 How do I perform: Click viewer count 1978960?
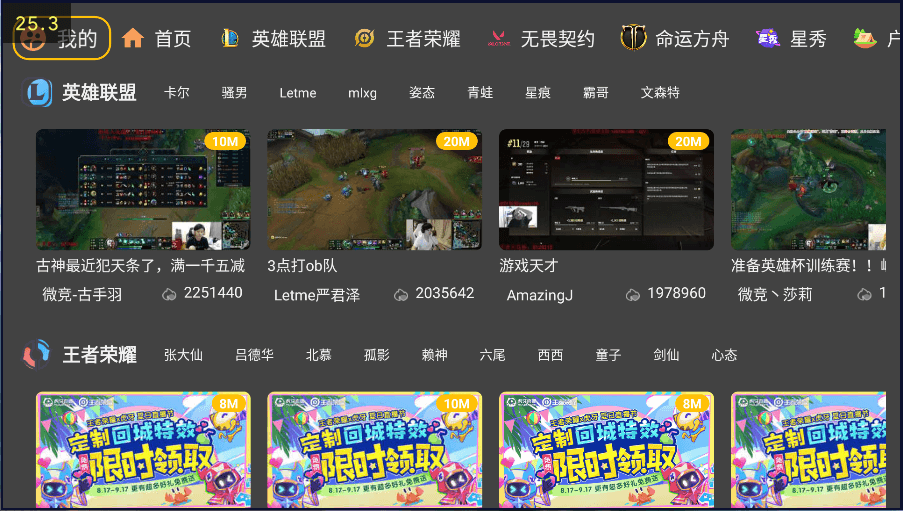[x=677, y=293]
